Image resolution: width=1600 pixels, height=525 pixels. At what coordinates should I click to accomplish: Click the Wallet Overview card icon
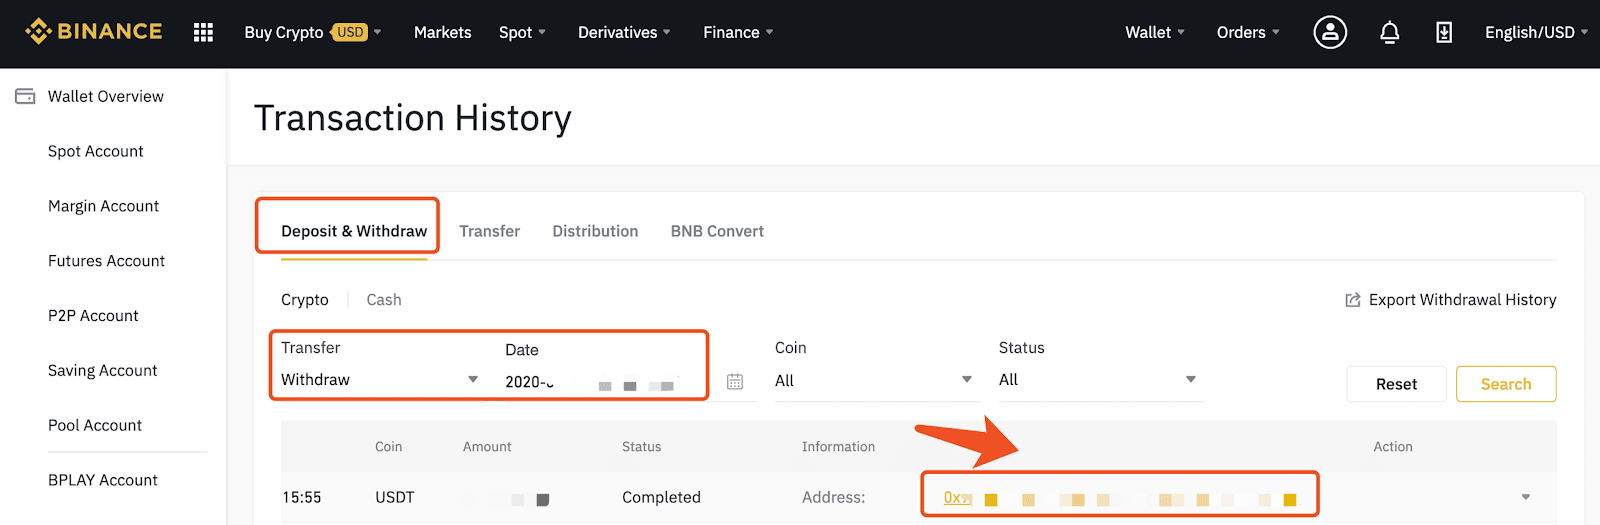pyautogui.click(x=25, y=96)
